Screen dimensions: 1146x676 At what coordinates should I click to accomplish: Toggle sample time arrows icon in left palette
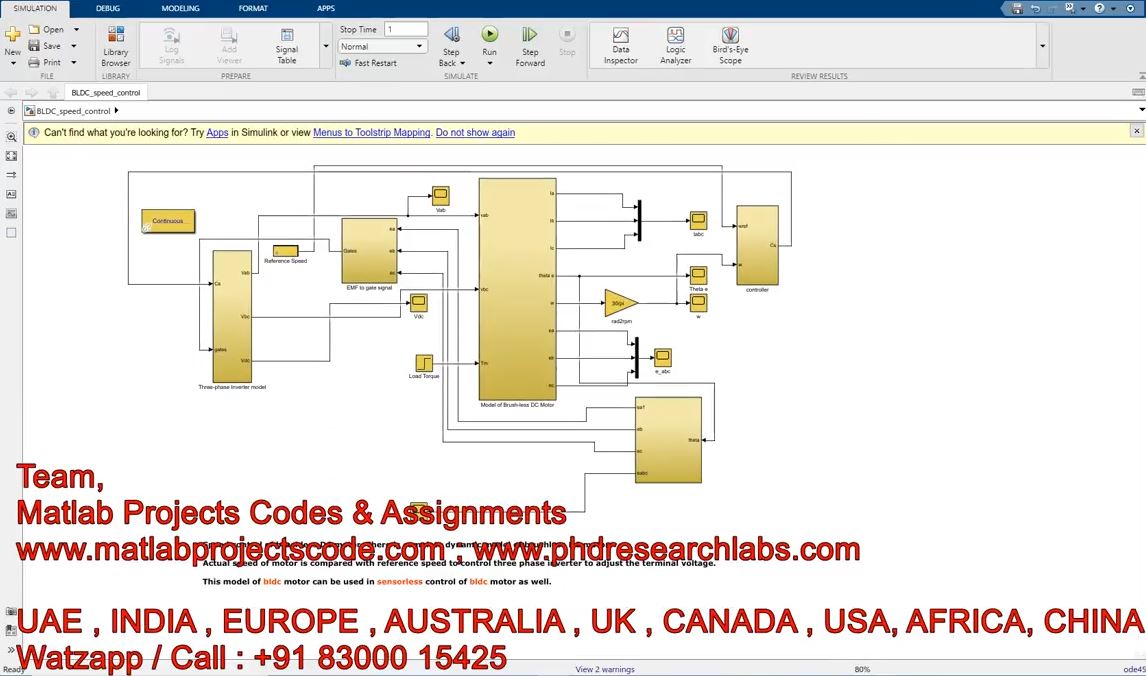coord(11,175)
